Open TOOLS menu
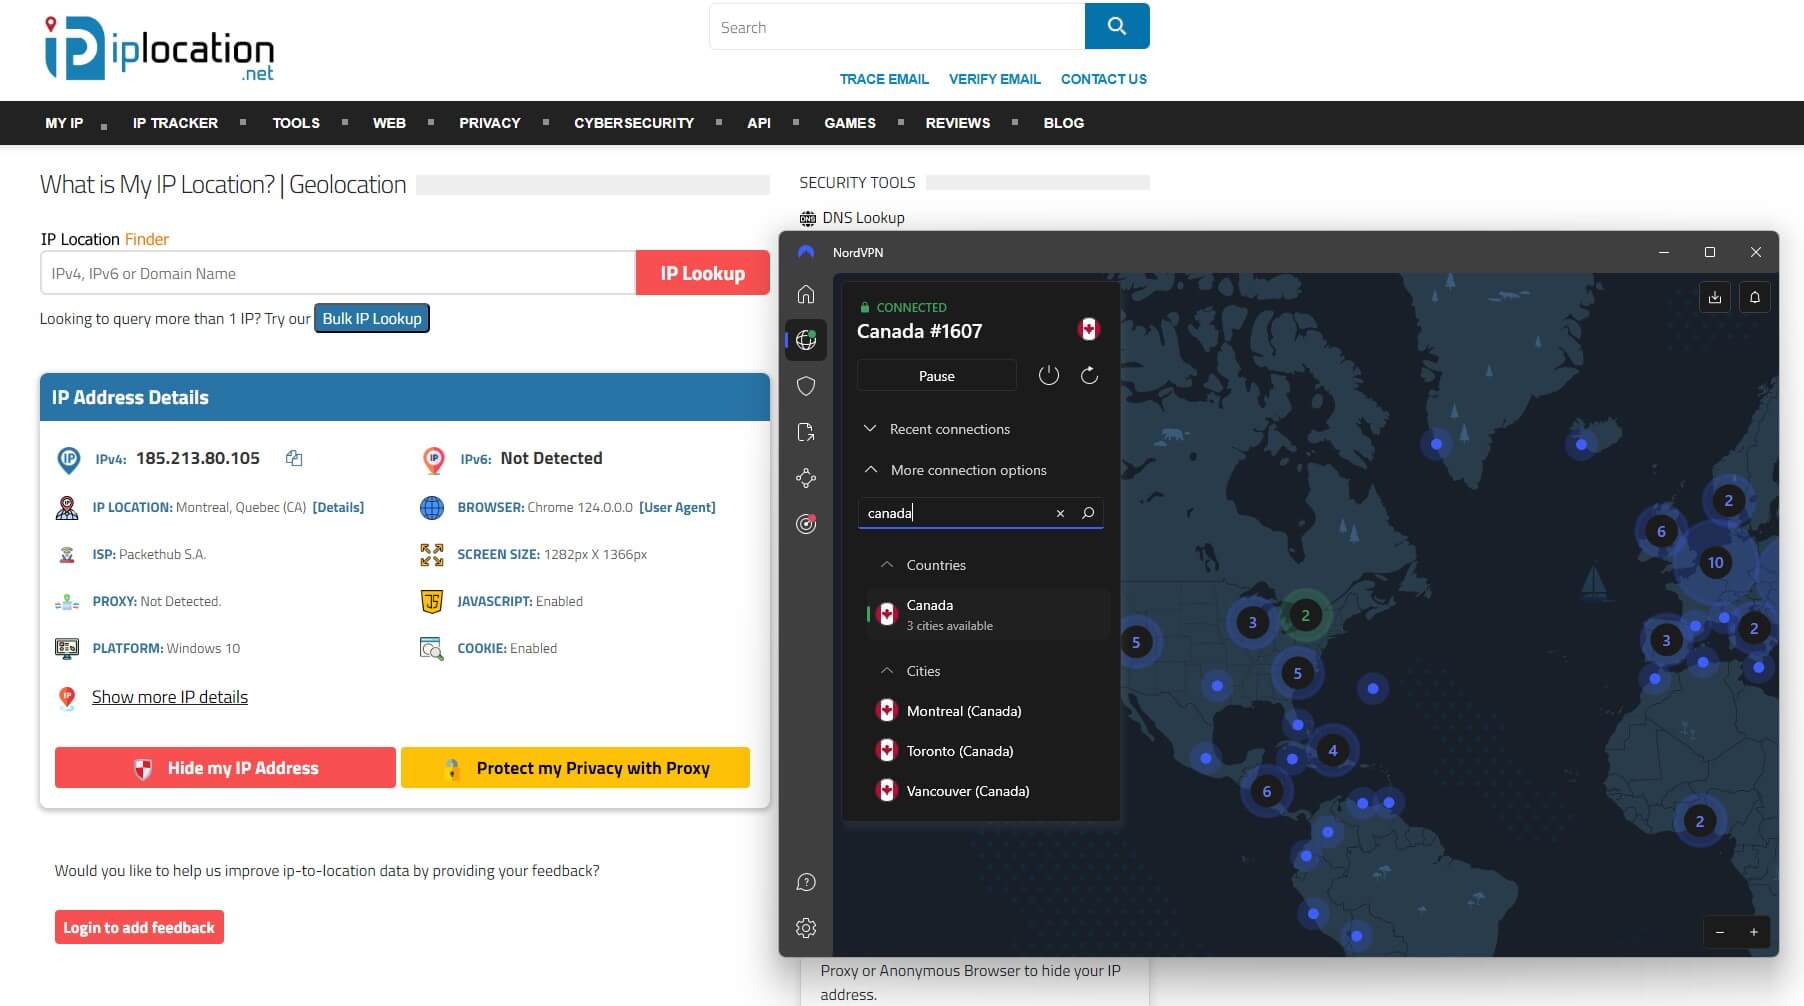Image resolution: width=1804 pixels, height=1006 pixels. 296,123
